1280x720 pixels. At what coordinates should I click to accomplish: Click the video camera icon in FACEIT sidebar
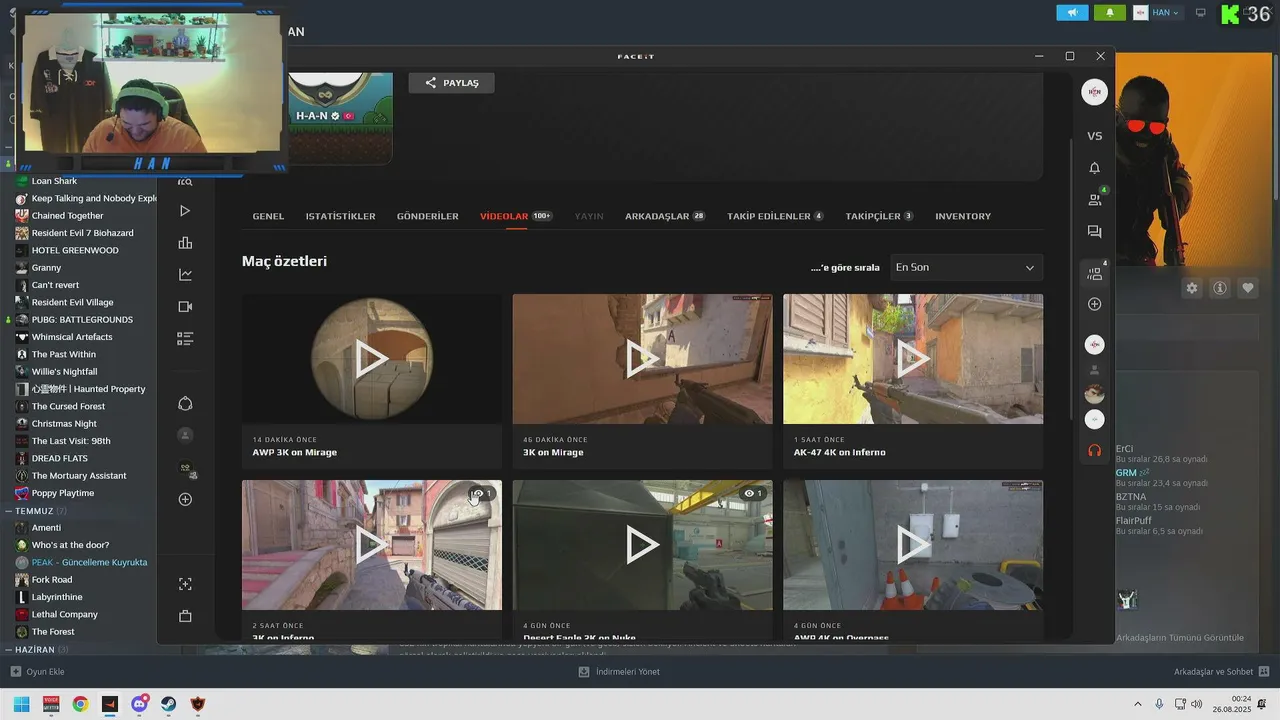[x=185, y=306]
